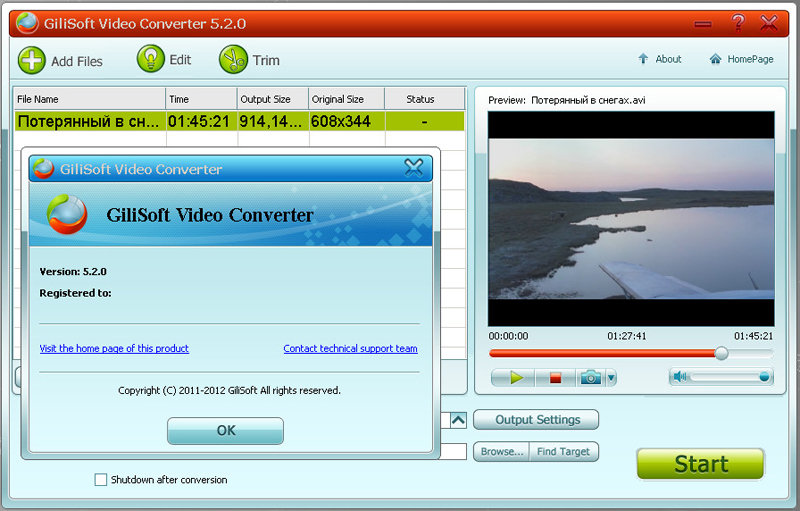This screenshot has height=511, width=800.
Task: Open the Edit lightbulb tool
Action: click(x=151, y=59)
